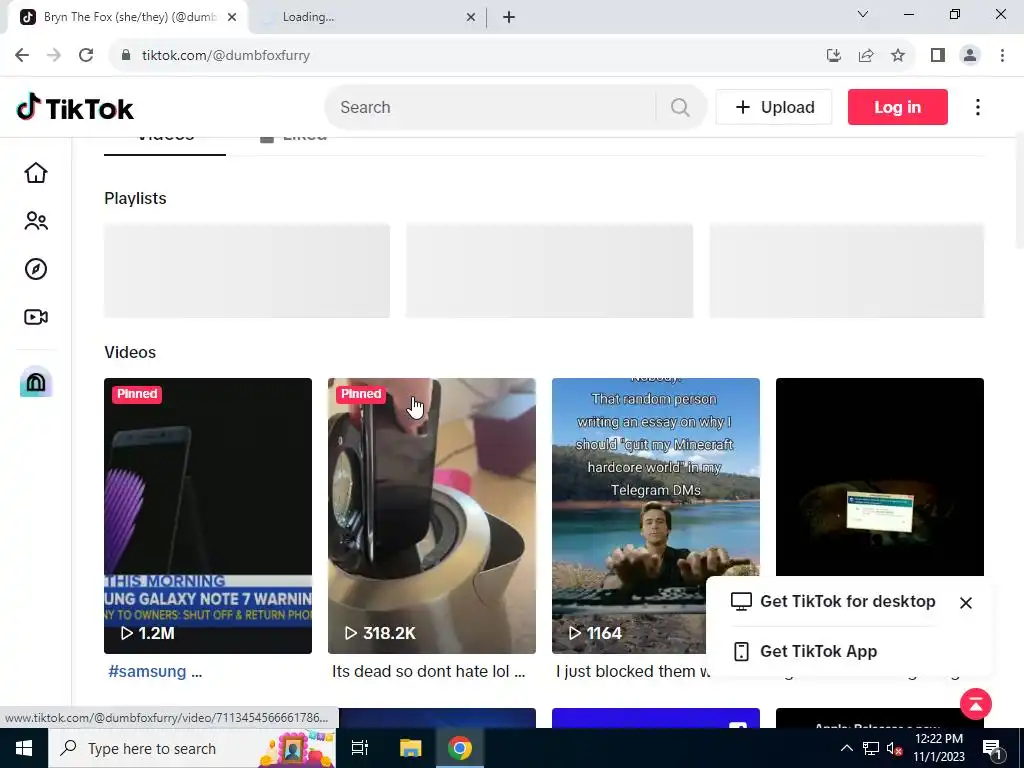
Task: Open the LIVE camera icon in sidebar
Action: (x=36, y=317)
